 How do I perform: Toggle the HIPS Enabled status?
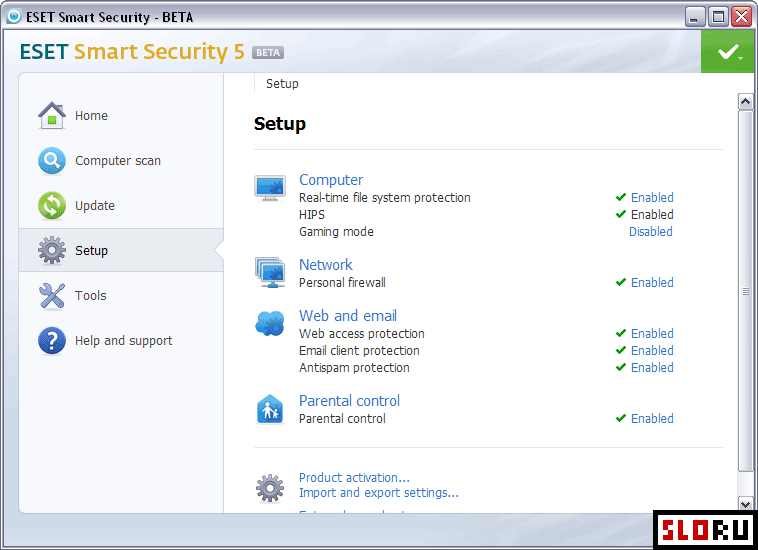tap(652, 214)
